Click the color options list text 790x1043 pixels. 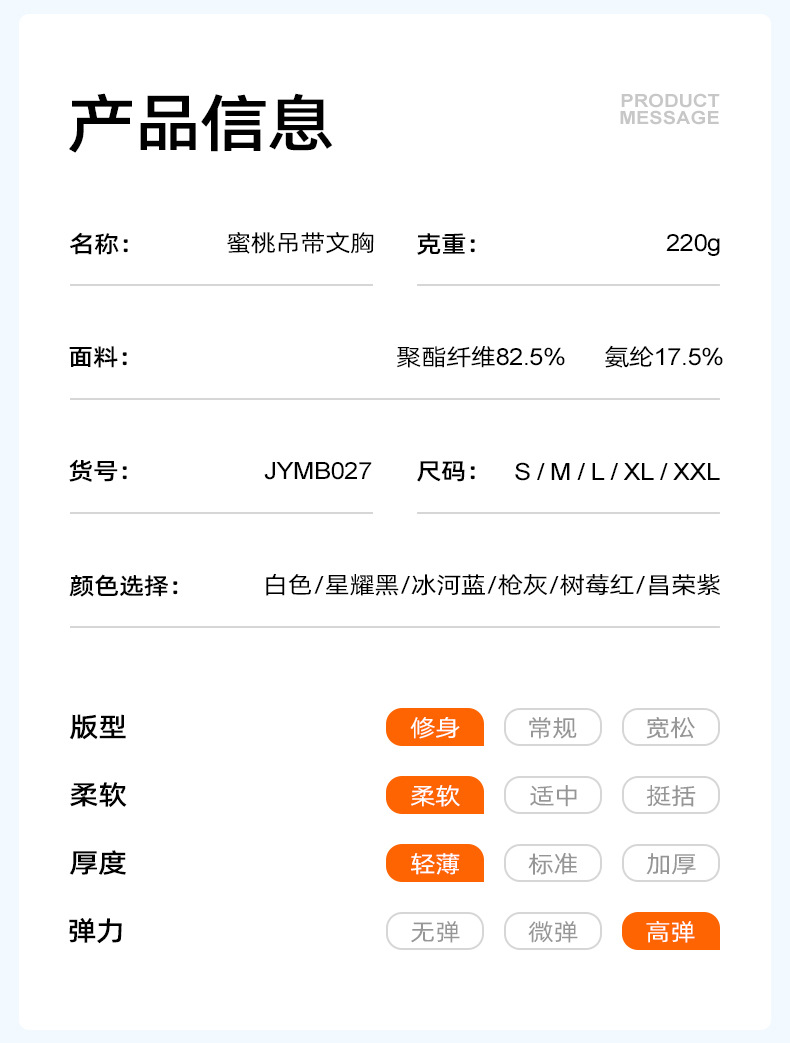click(492, 585)
